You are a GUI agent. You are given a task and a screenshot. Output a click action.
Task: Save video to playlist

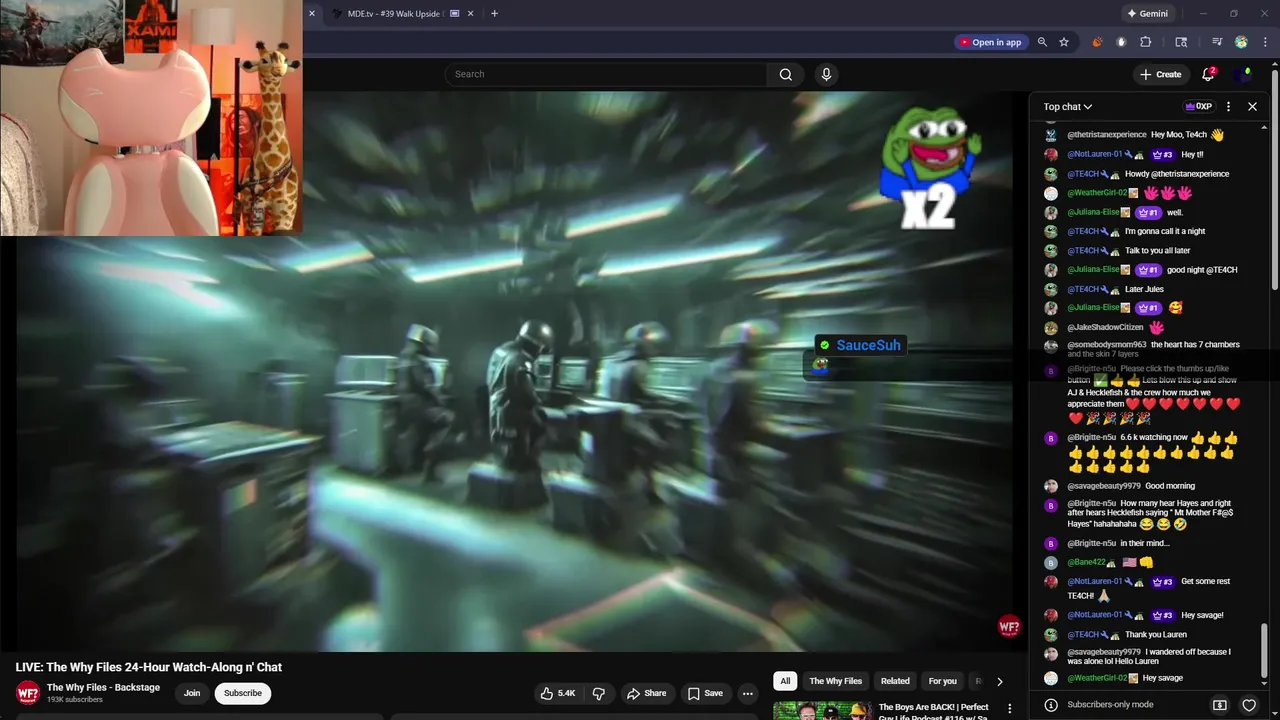(x=705, y=693)
